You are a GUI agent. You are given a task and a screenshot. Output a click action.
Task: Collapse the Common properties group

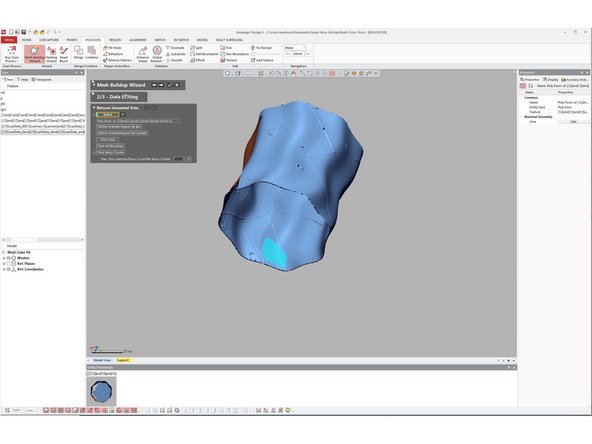[522, 97]
